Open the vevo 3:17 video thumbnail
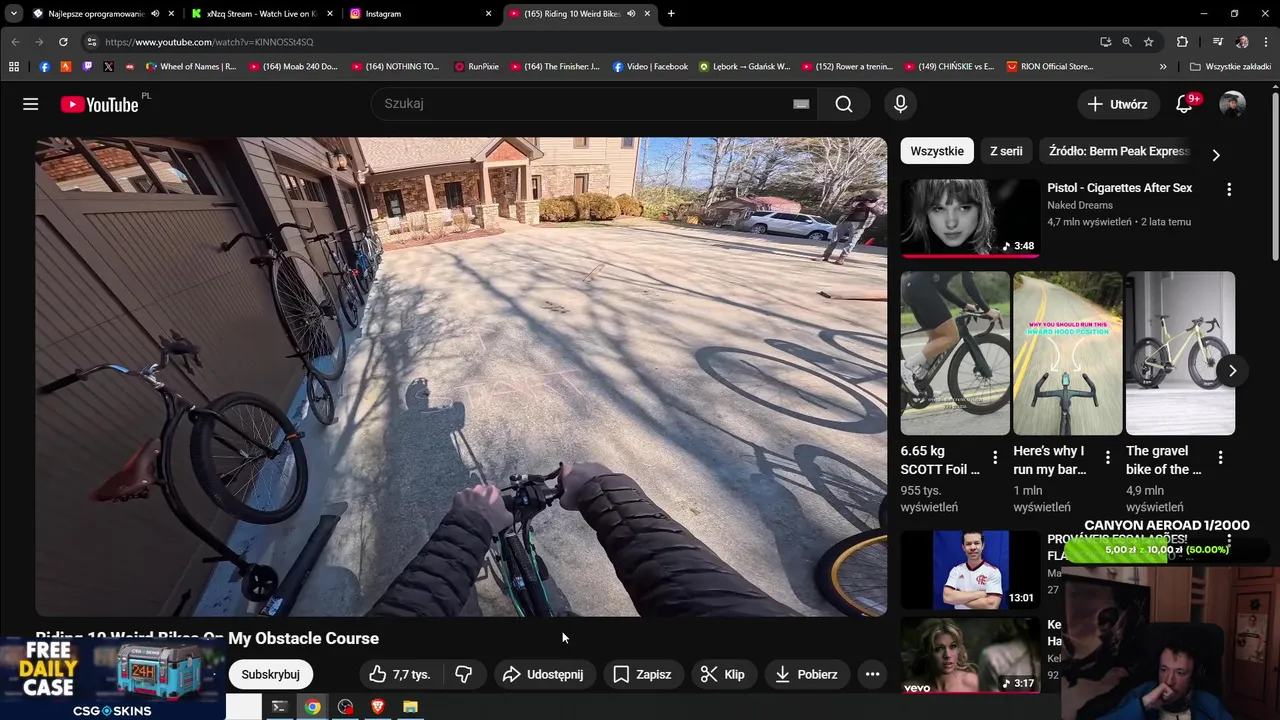Image resolution: width=1280 pixels, height=720 pixels. click(970, 655)
